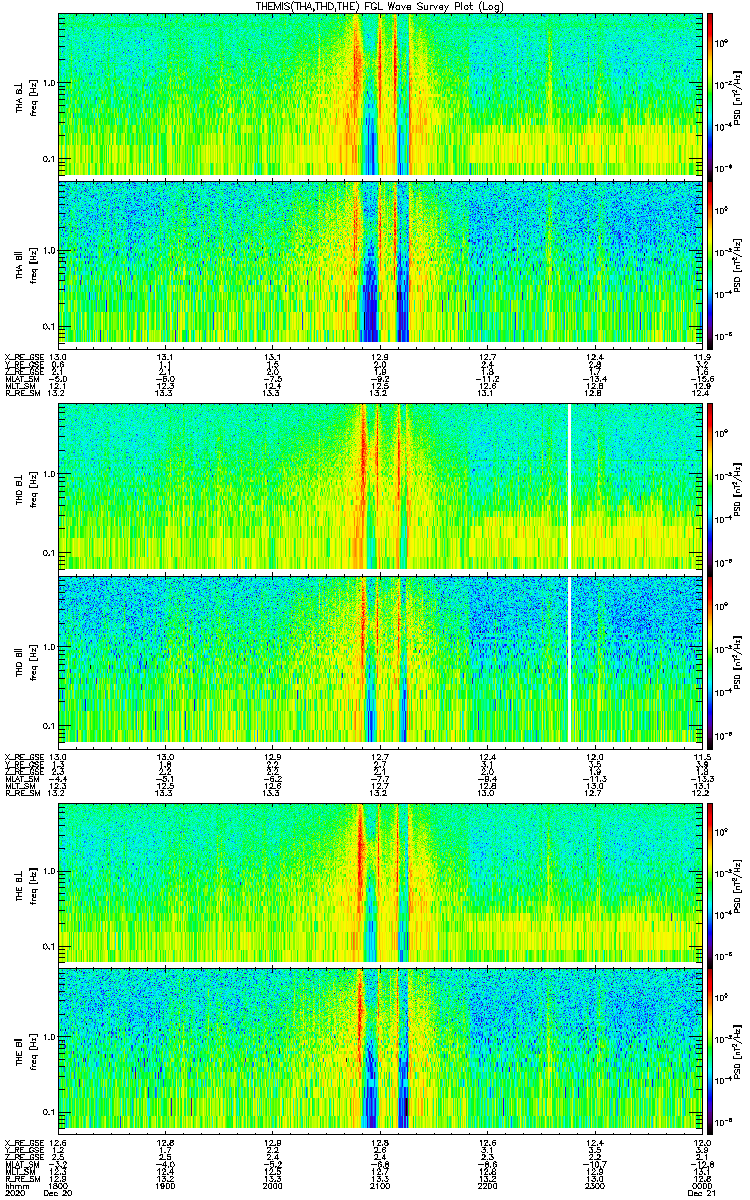The height and width of the screenshot is (1200, 750).
Task: Click the color bar beside the THD BII panel
Action: point(709,658)
